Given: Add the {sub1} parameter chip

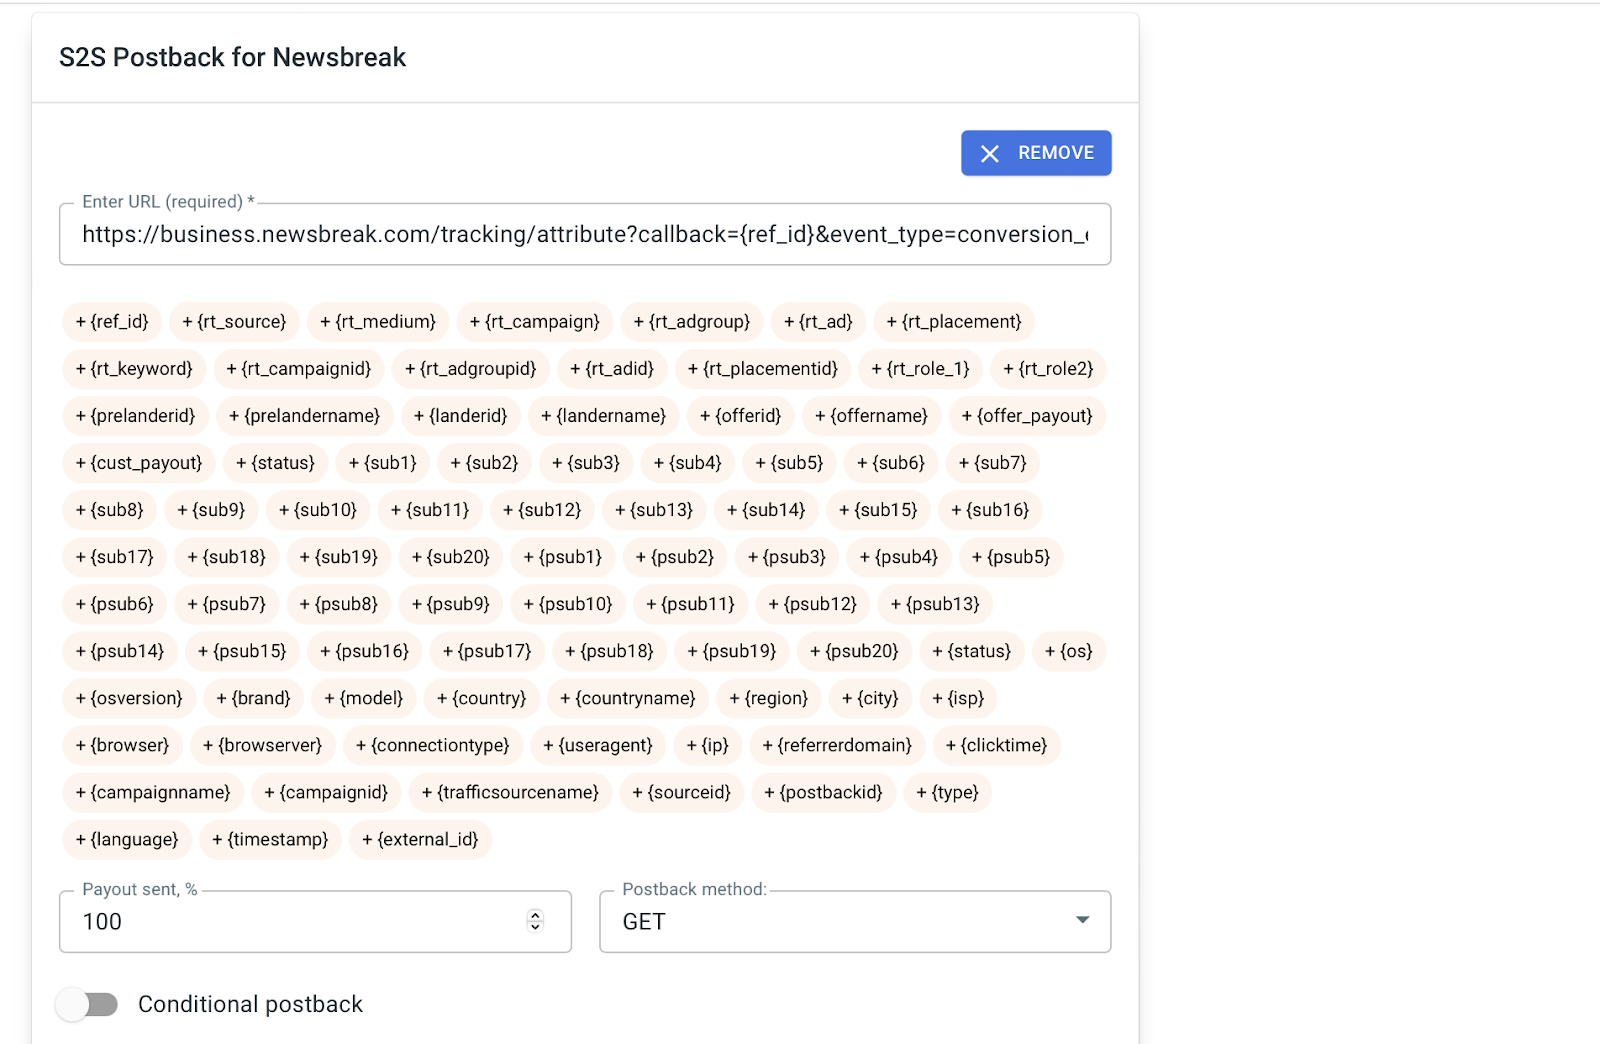Looking at the screenshot, I should (x=382, y=463).
